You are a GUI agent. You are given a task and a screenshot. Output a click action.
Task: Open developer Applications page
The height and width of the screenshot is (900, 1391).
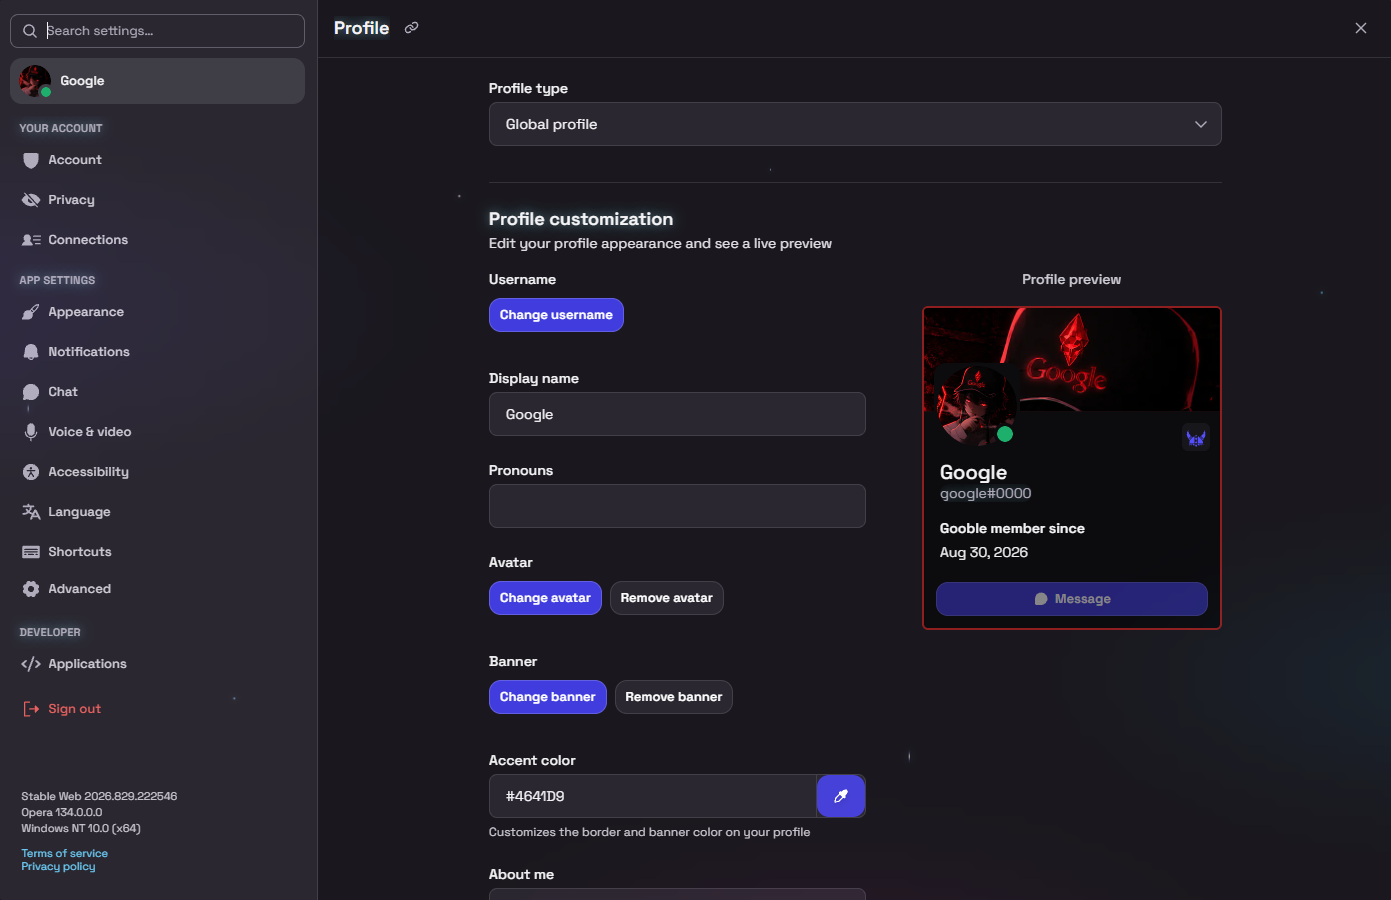(158, 664)
